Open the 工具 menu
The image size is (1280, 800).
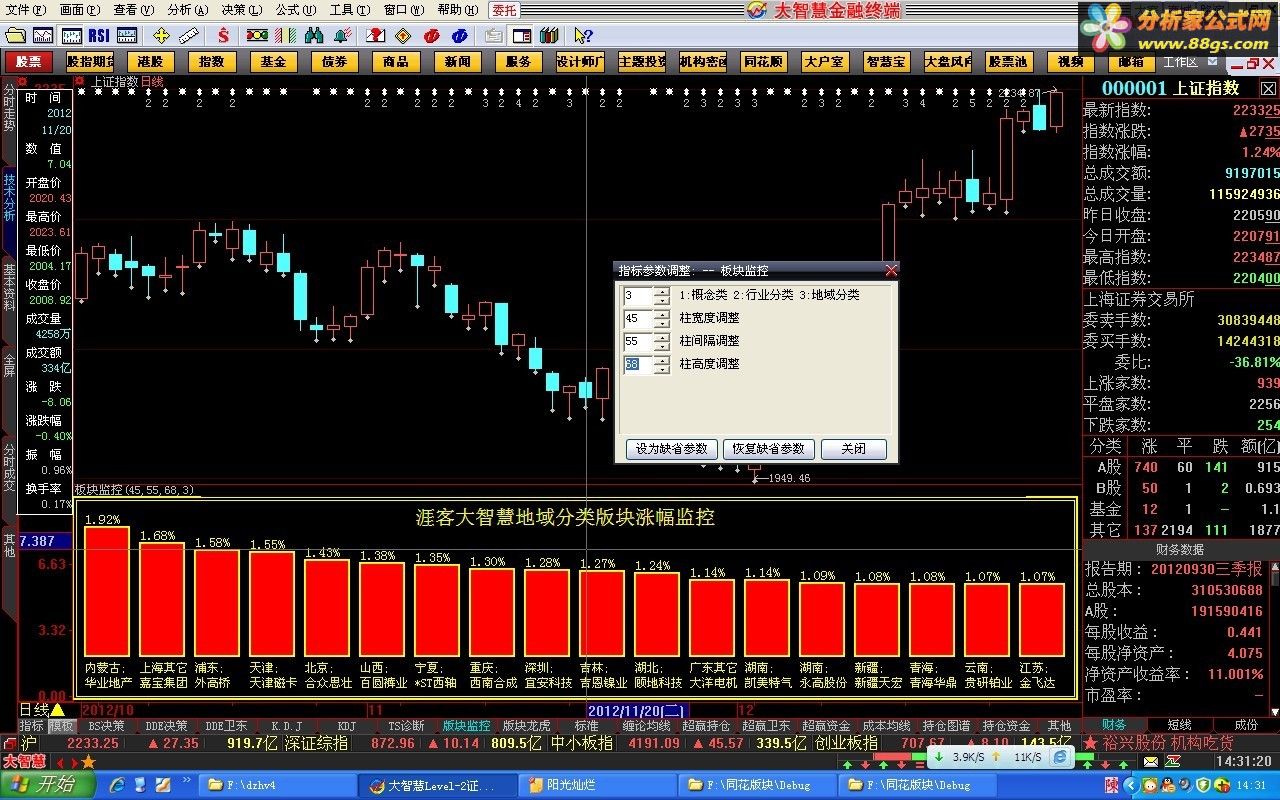pos(349,9)
